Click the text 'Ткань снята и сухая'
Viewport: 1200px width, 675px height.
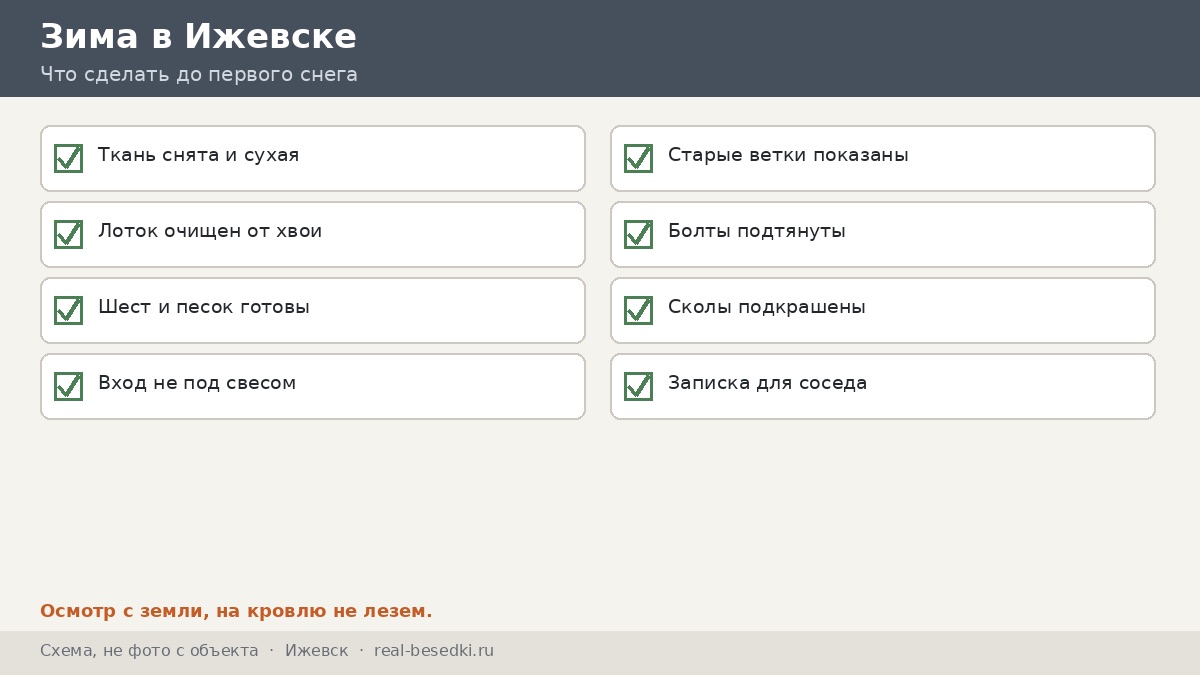coord(198,156)
